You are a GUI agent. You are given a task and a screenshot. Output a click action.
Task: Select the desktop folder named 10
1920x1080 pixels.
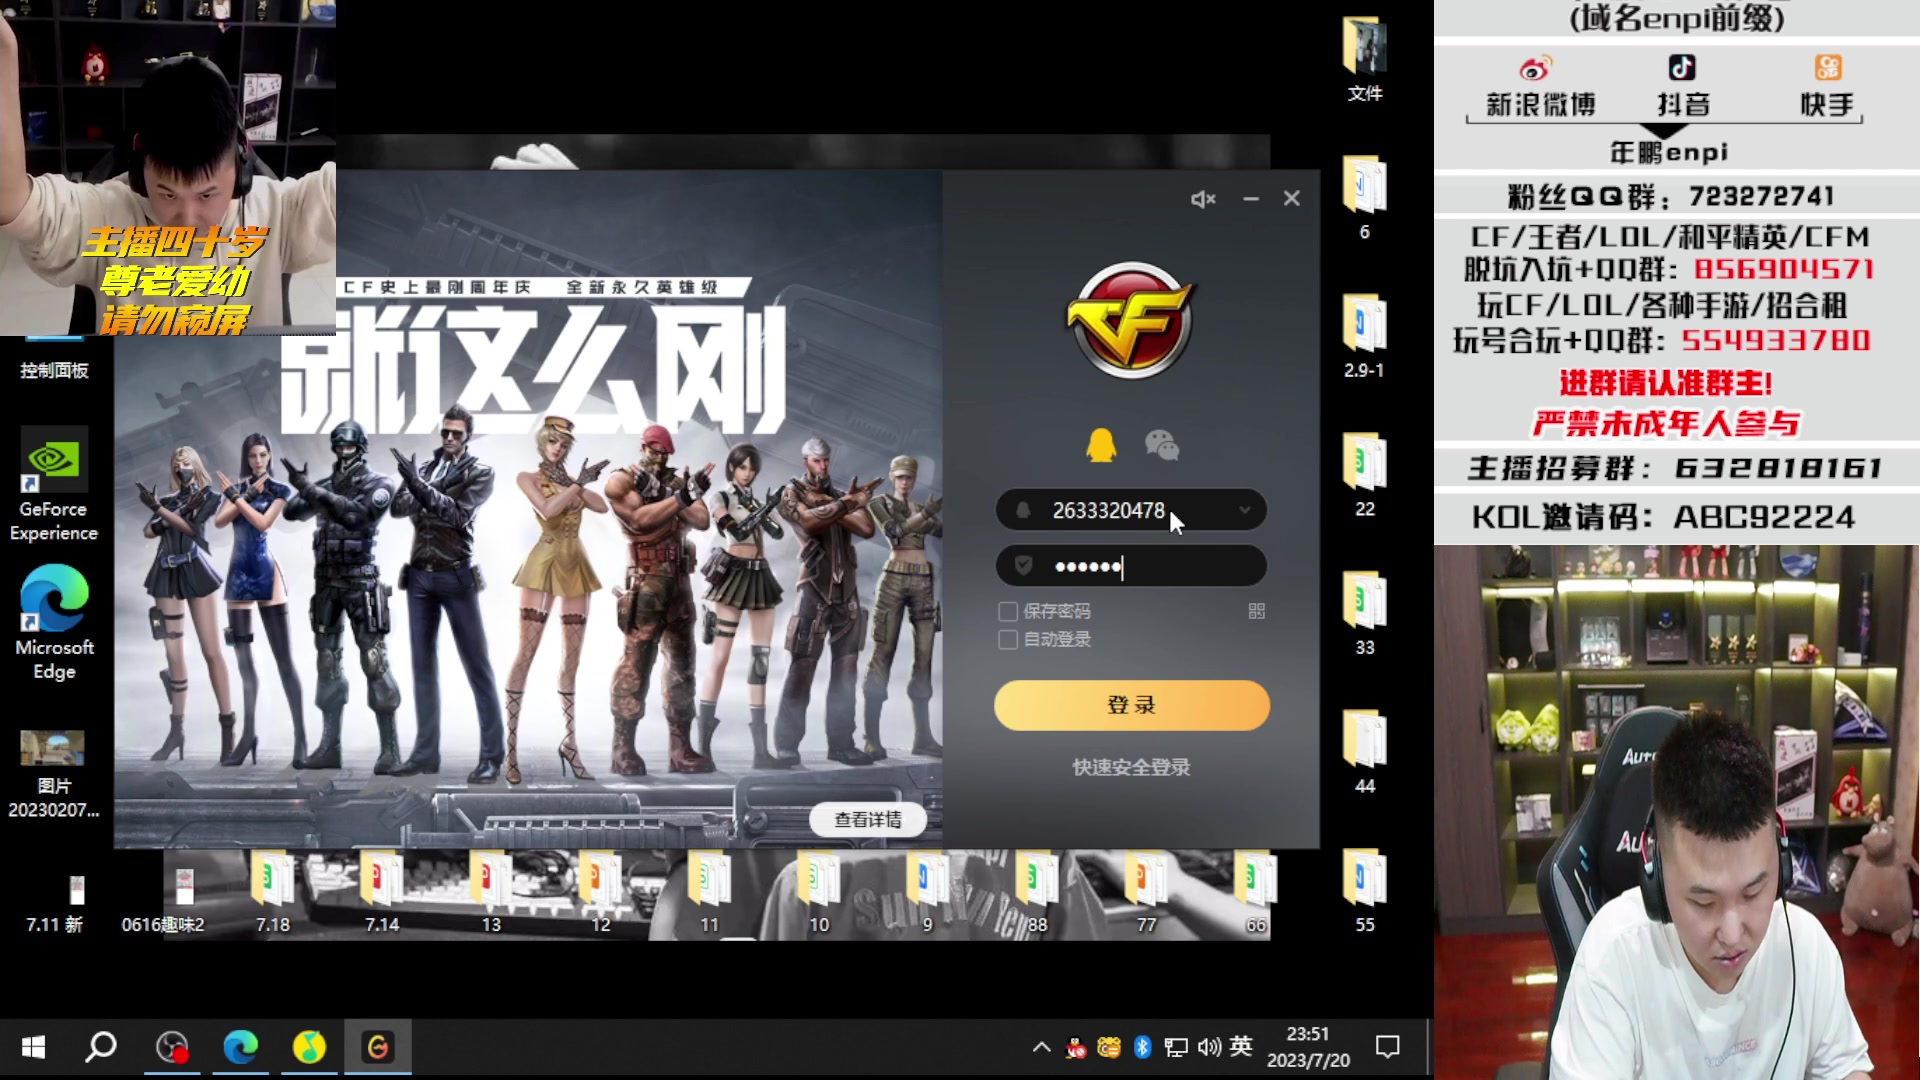[x=819, y=892]
